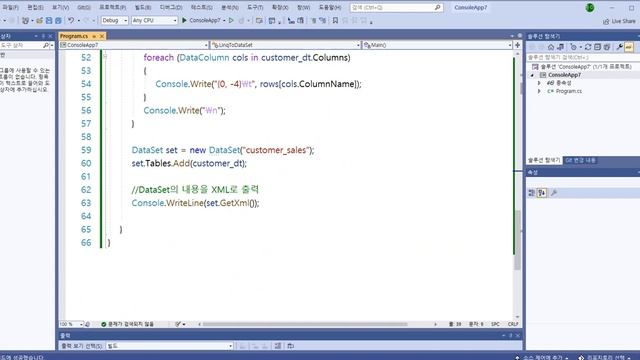Screen dimensions: 640x360
Task: Close the Program.cs tab
Action: pyautogui.click(x=102, y=36)
